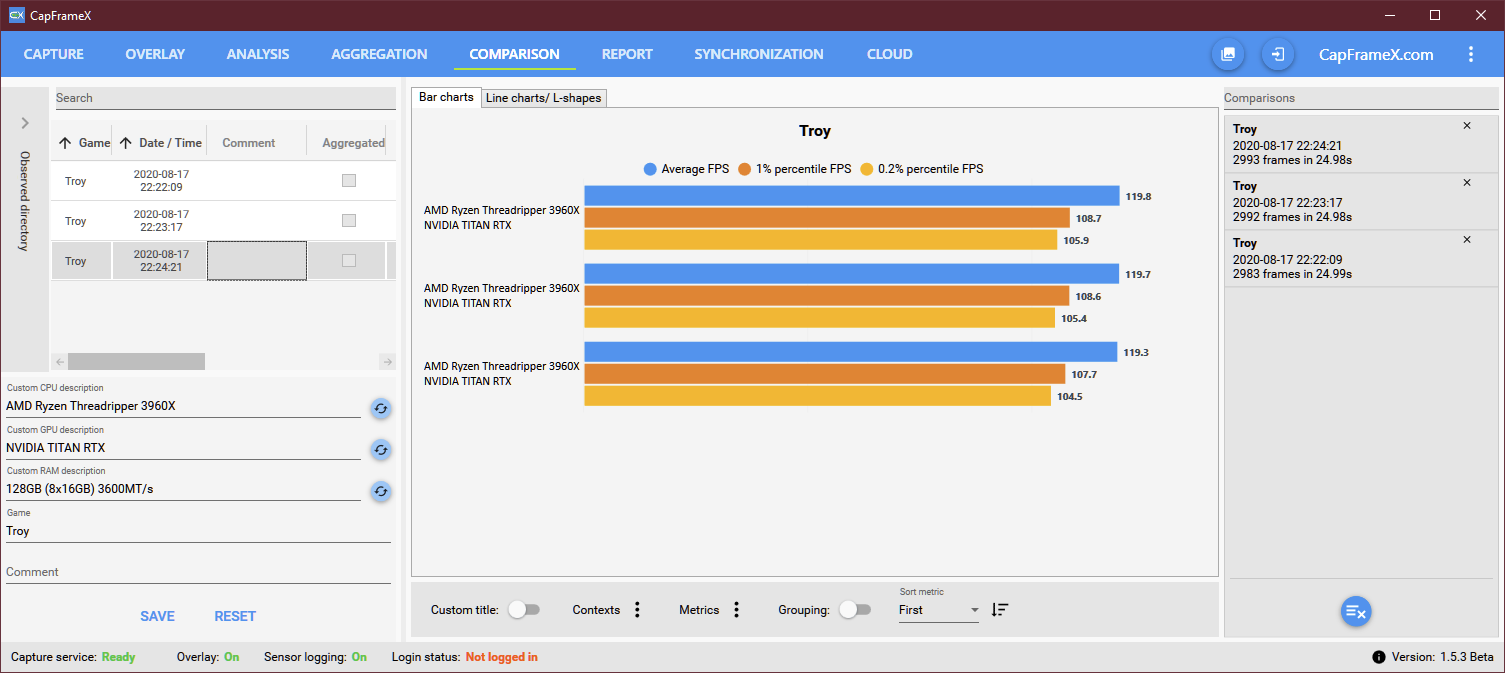
Task: Open the AGGREGATION tab
Action: (x=379, y=54)
